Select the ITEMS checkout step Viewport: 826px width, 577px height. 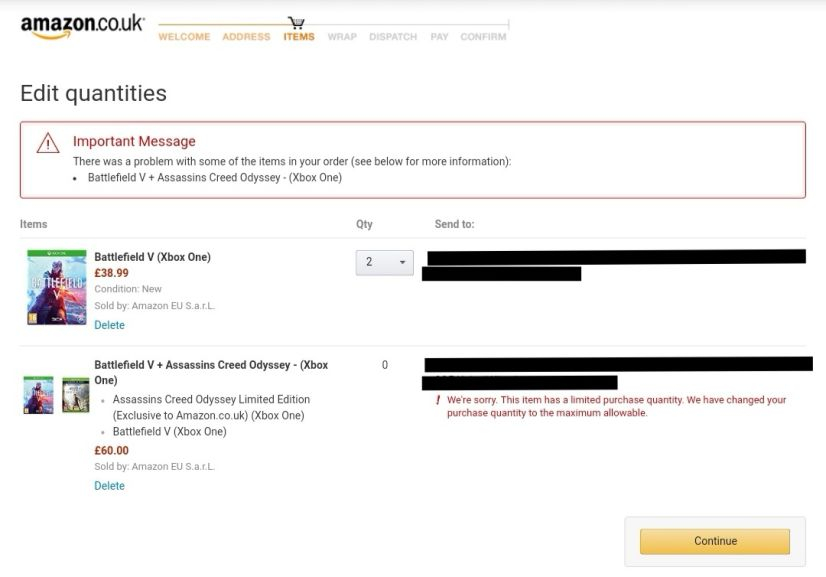click(299, 37)
